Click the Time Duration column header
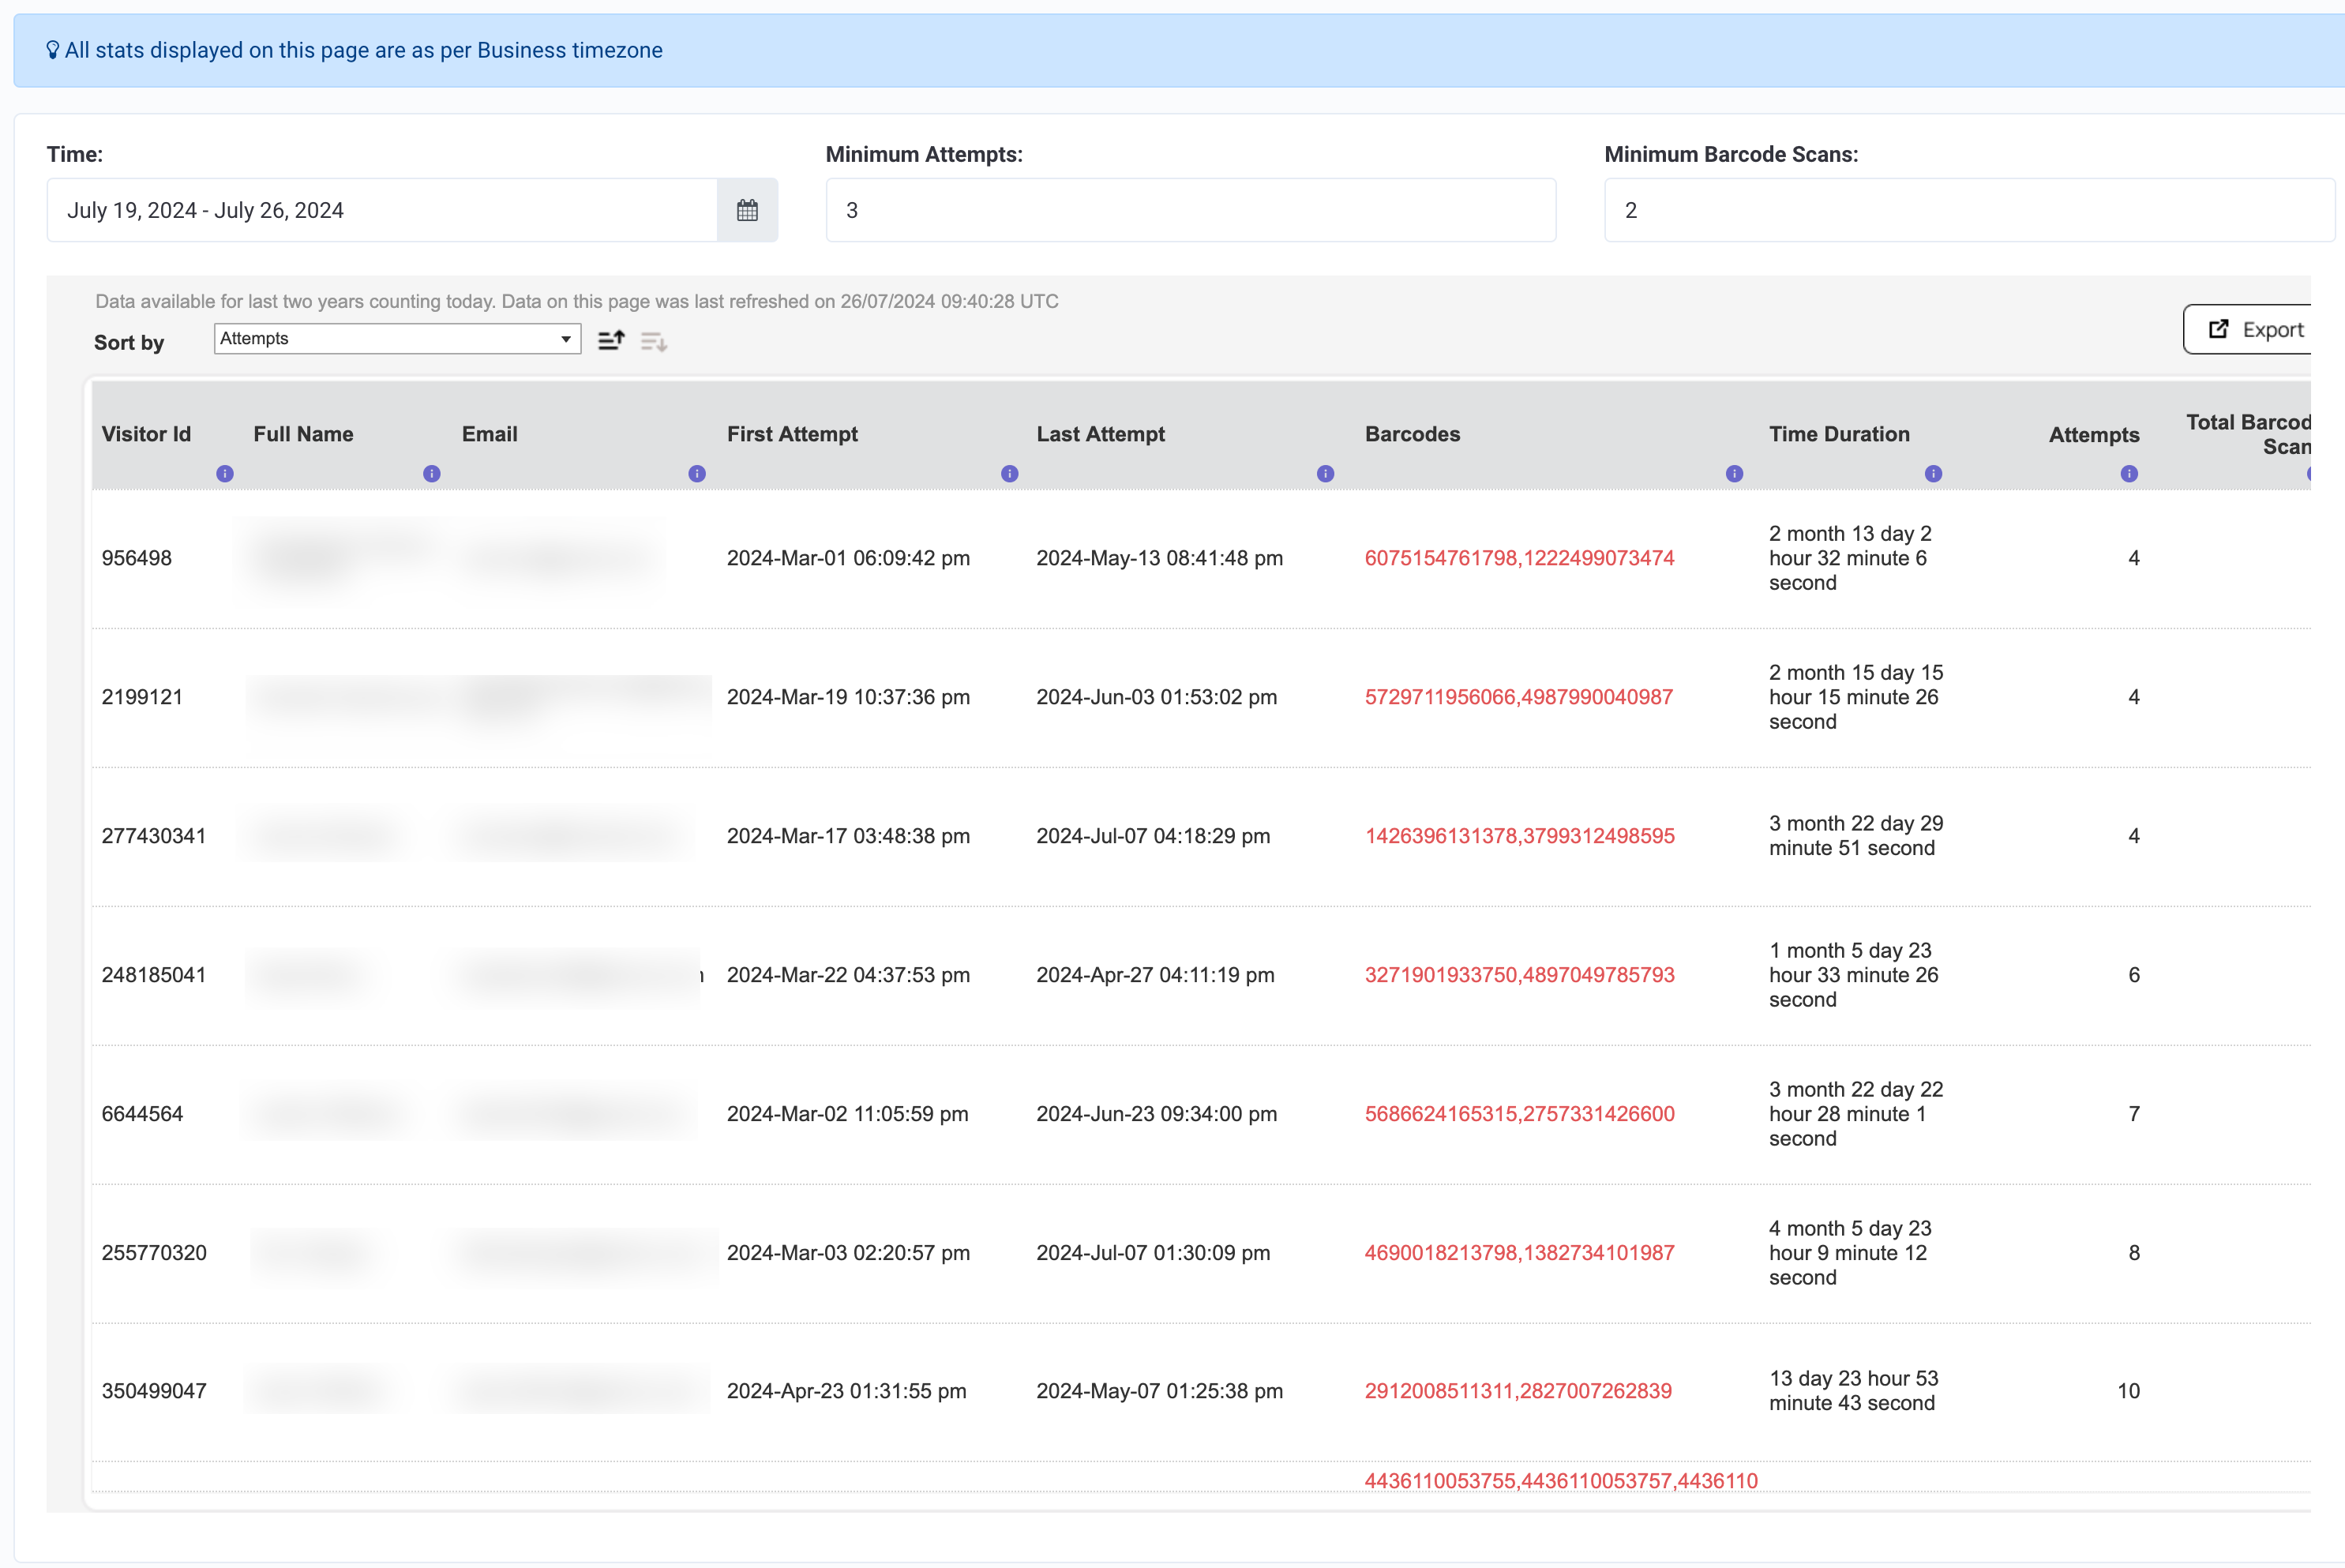Screen dimensions: 2345x1568 tap(1839, 434)
